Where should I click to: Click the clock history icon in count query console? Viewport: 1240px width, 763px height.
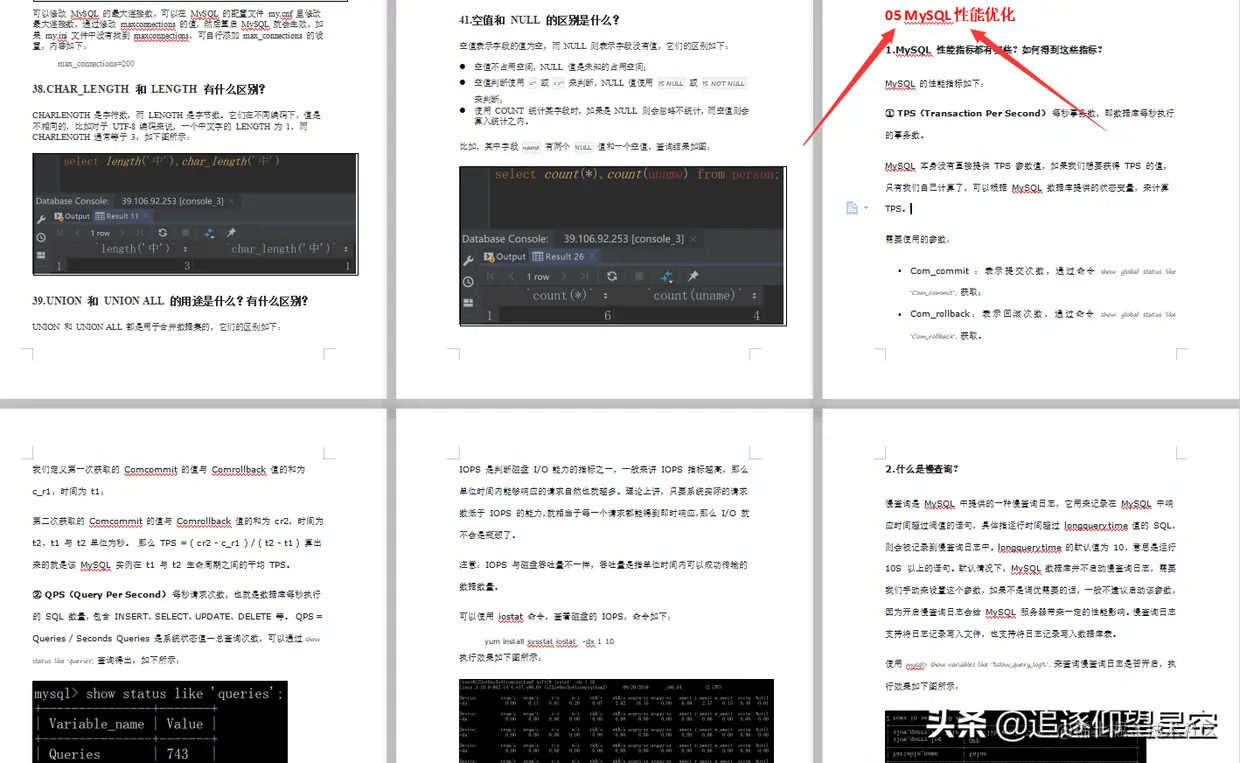[x=468, y=282]
